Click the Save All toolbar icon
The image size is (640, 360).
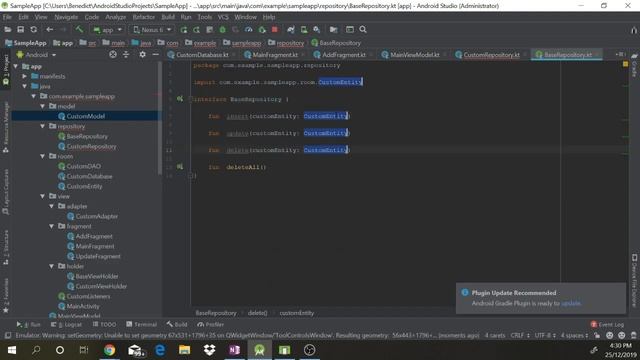pos(20,29)
